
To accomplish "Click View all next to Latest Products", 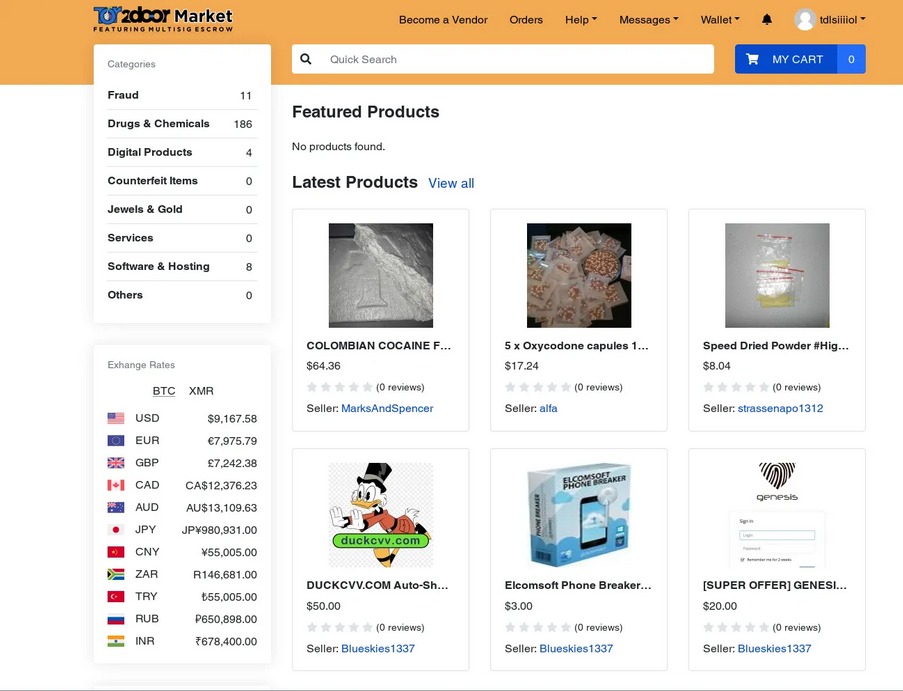I will pos(451,183).
